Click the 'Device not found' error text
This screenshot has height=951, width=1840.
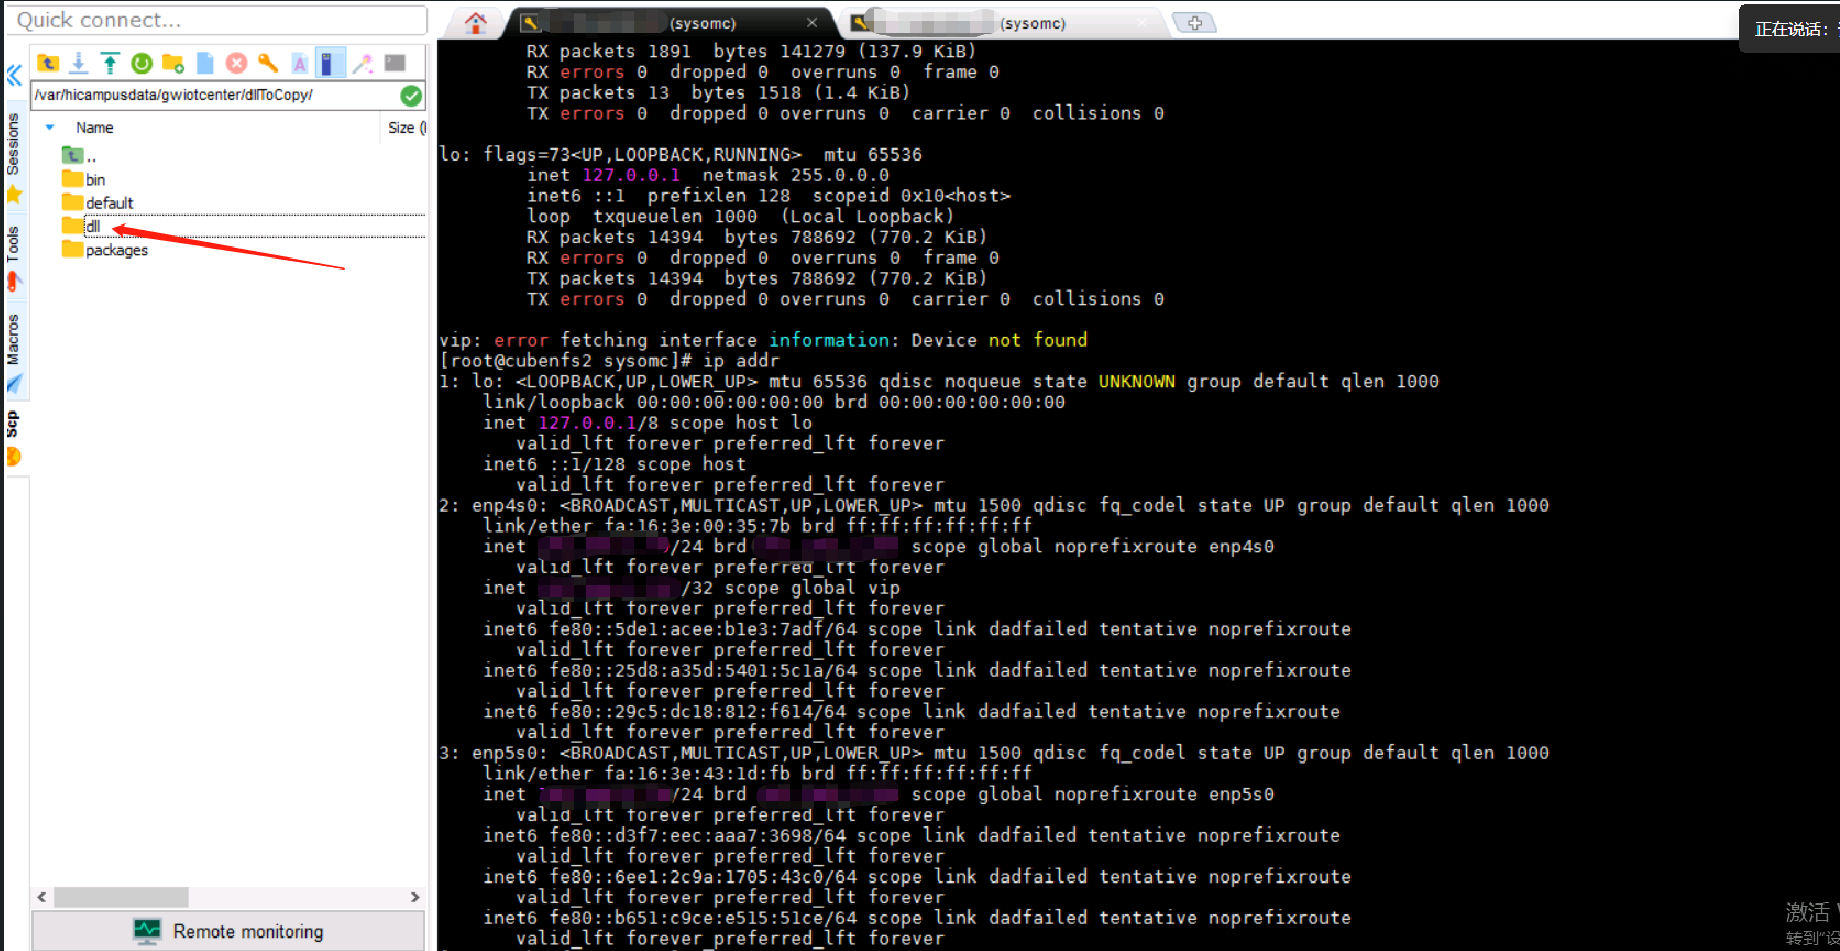pos(999,340)
